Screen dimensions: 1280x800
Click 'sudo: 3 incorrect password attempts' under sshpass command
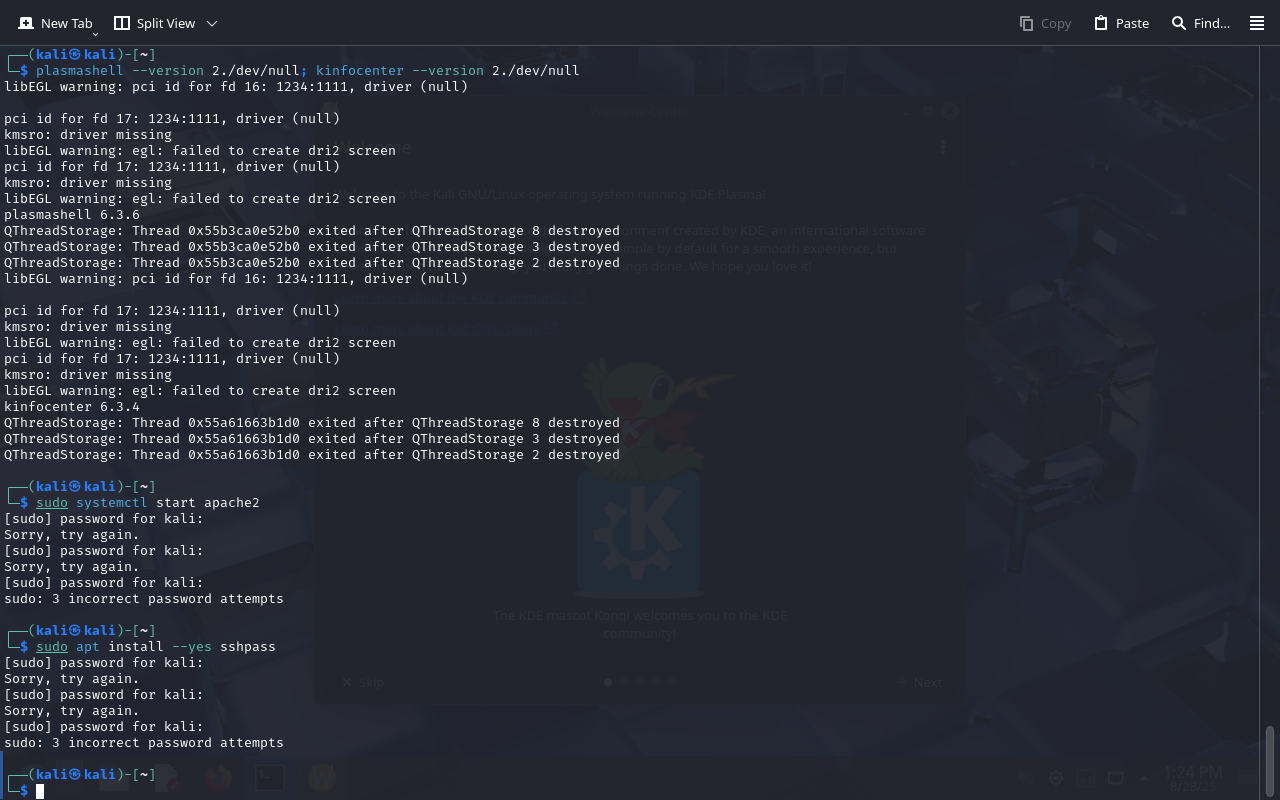tap(144, 743)
